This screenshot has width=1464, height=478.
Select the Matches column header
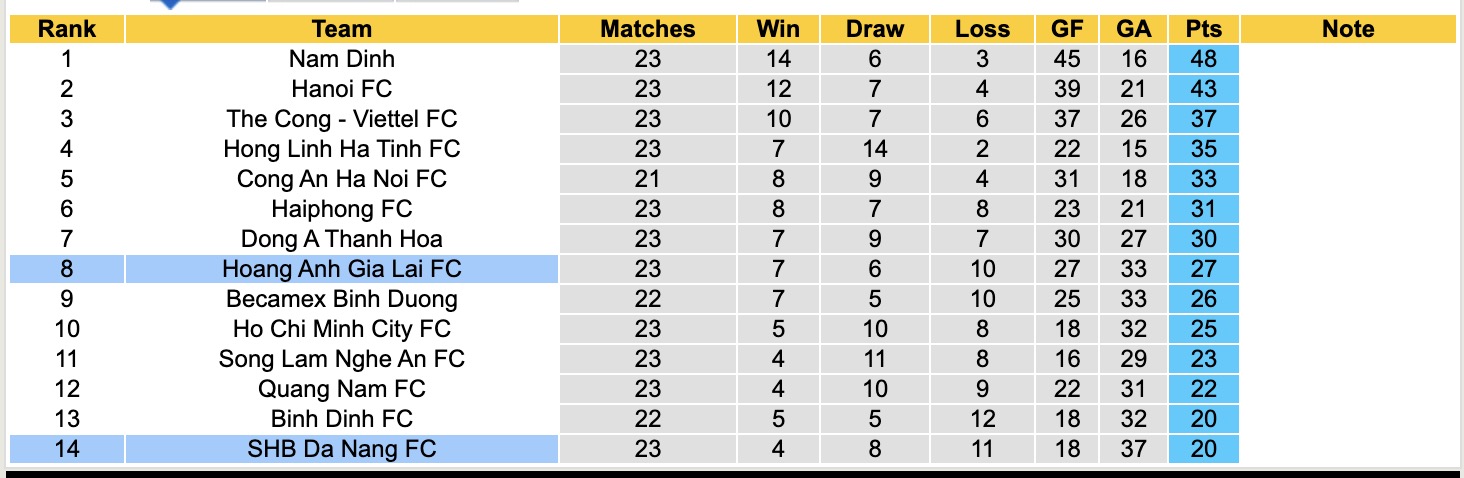[647, 29]
